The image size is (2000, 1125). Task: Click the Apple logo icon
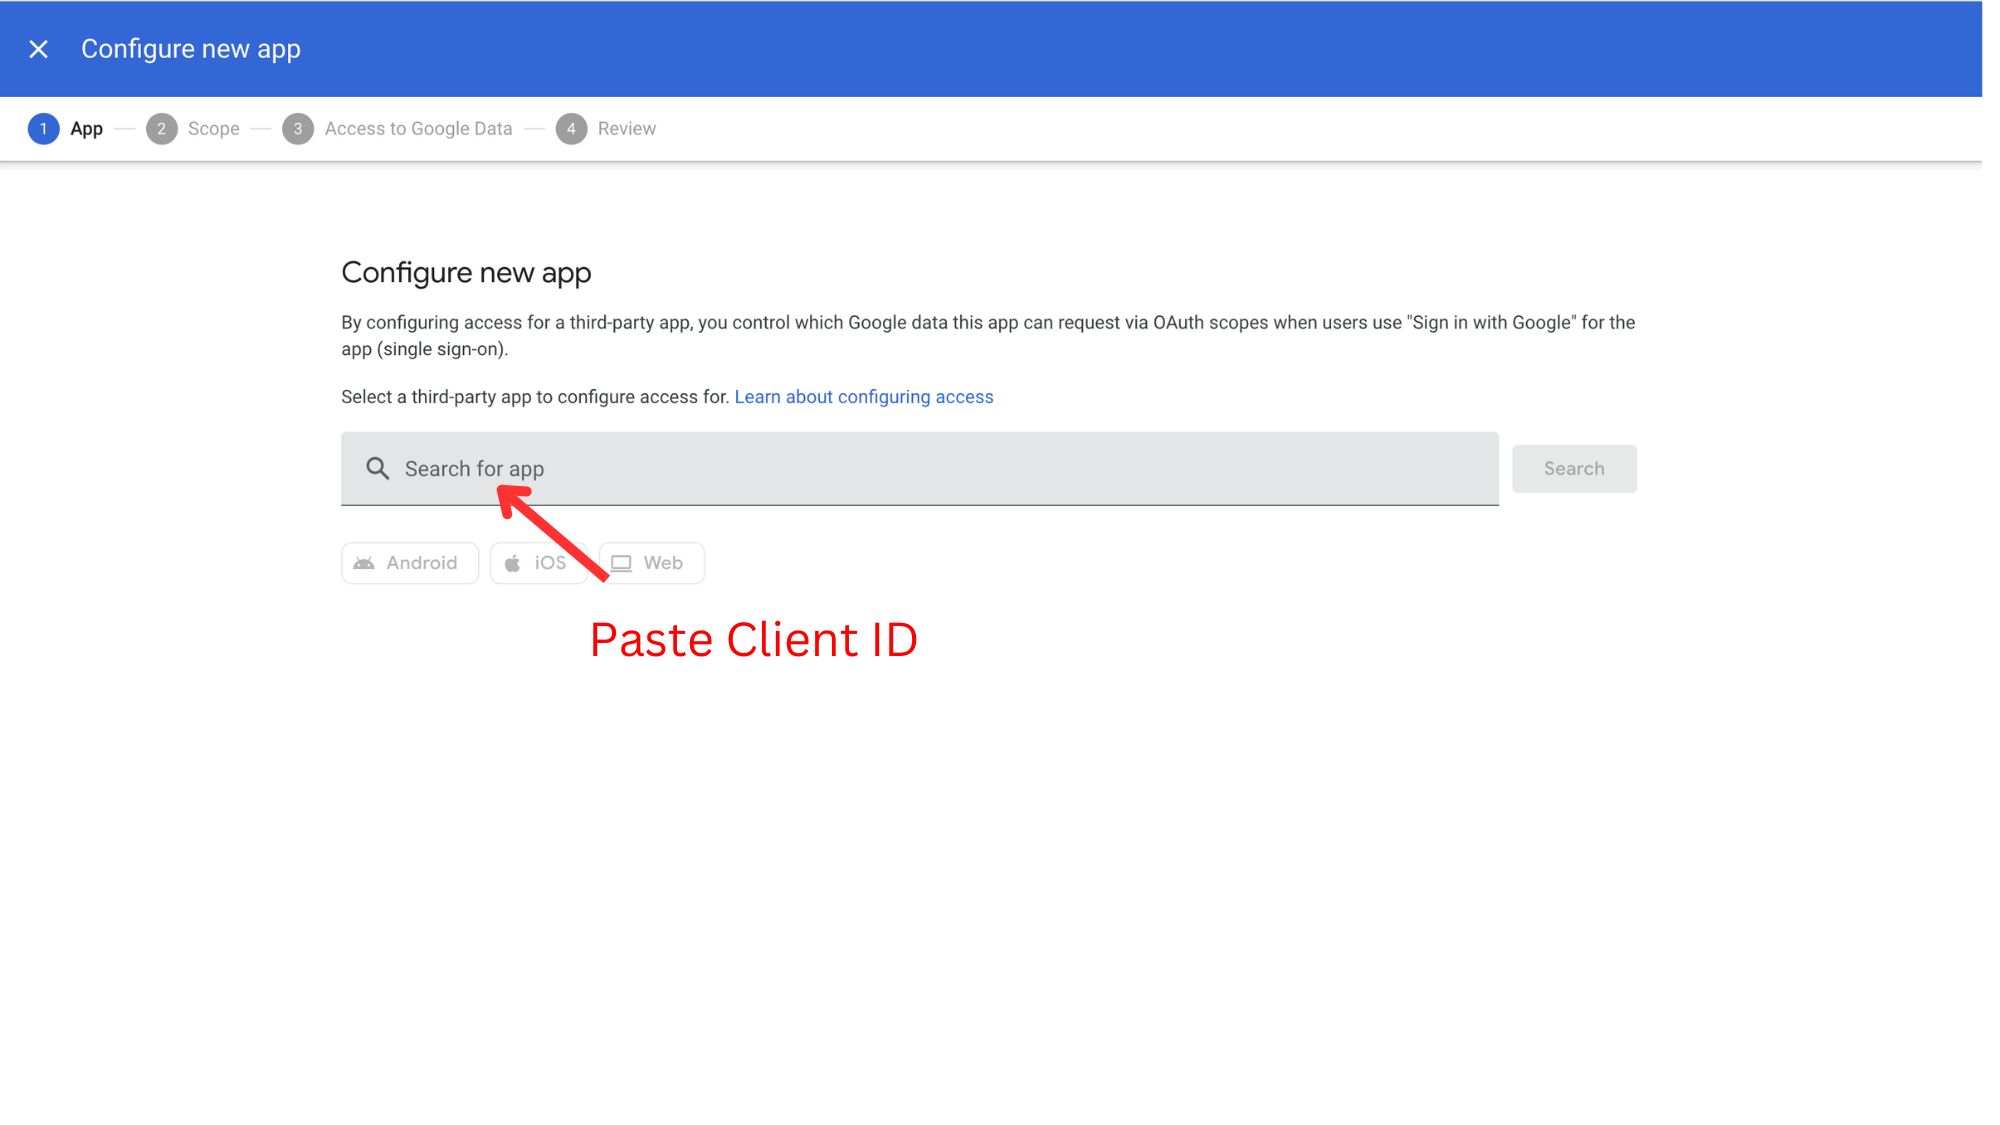tap(512, 563)
